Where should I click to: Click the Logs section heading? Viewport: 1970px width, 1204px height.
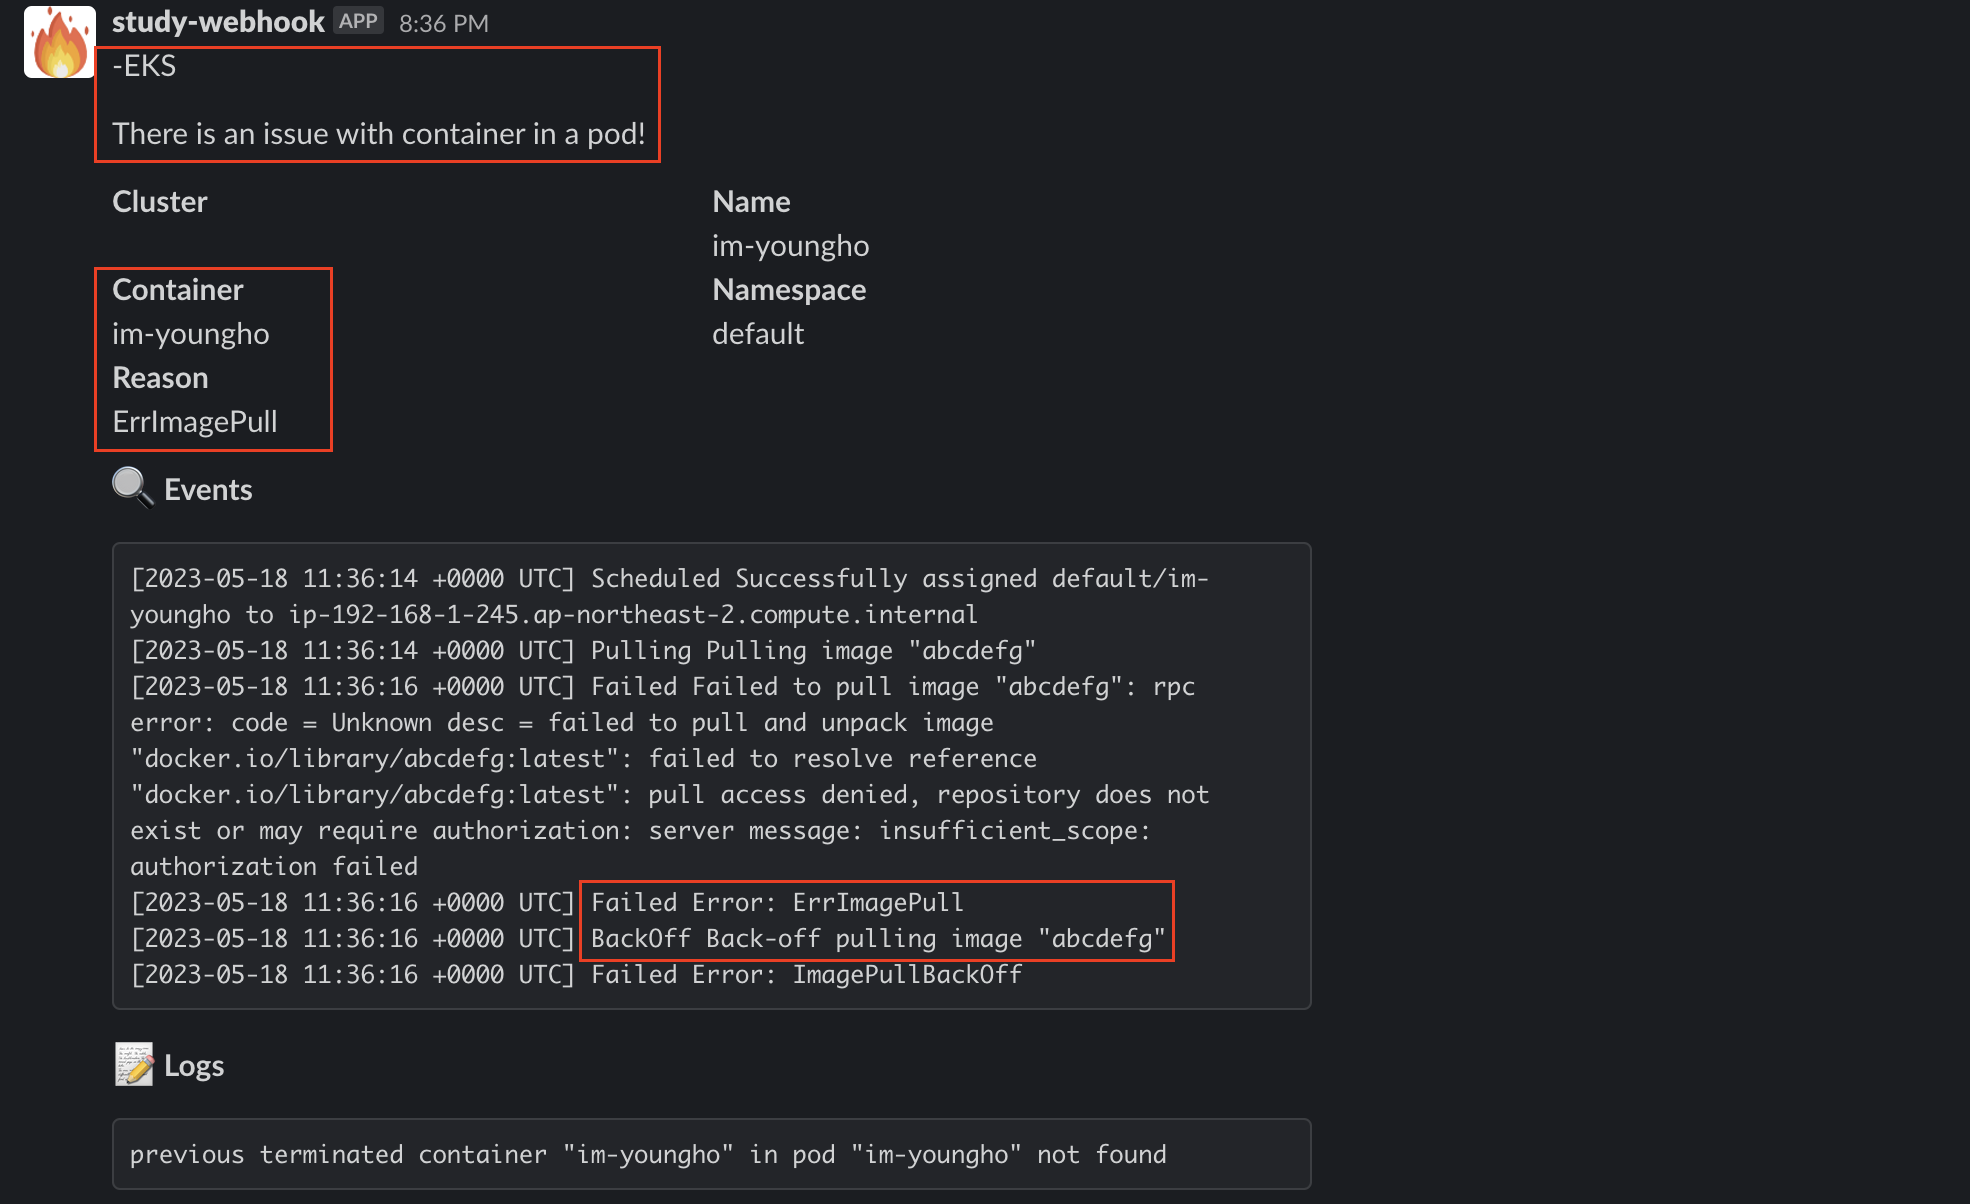[x=194, y=1065]
